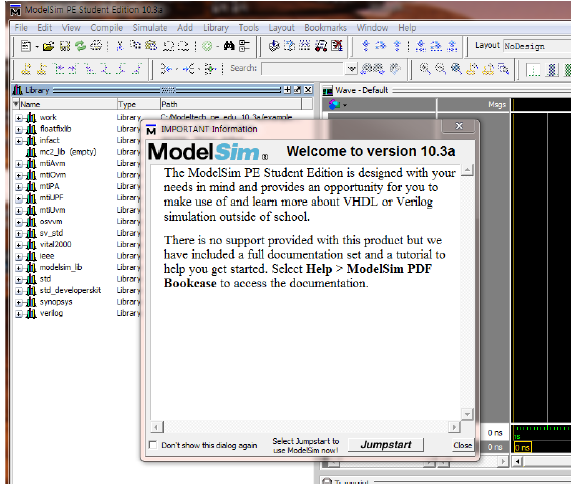Viewport: 576px width, 492px height.
Task: Expand the std_developerskit library
Action: pos(18,291)
